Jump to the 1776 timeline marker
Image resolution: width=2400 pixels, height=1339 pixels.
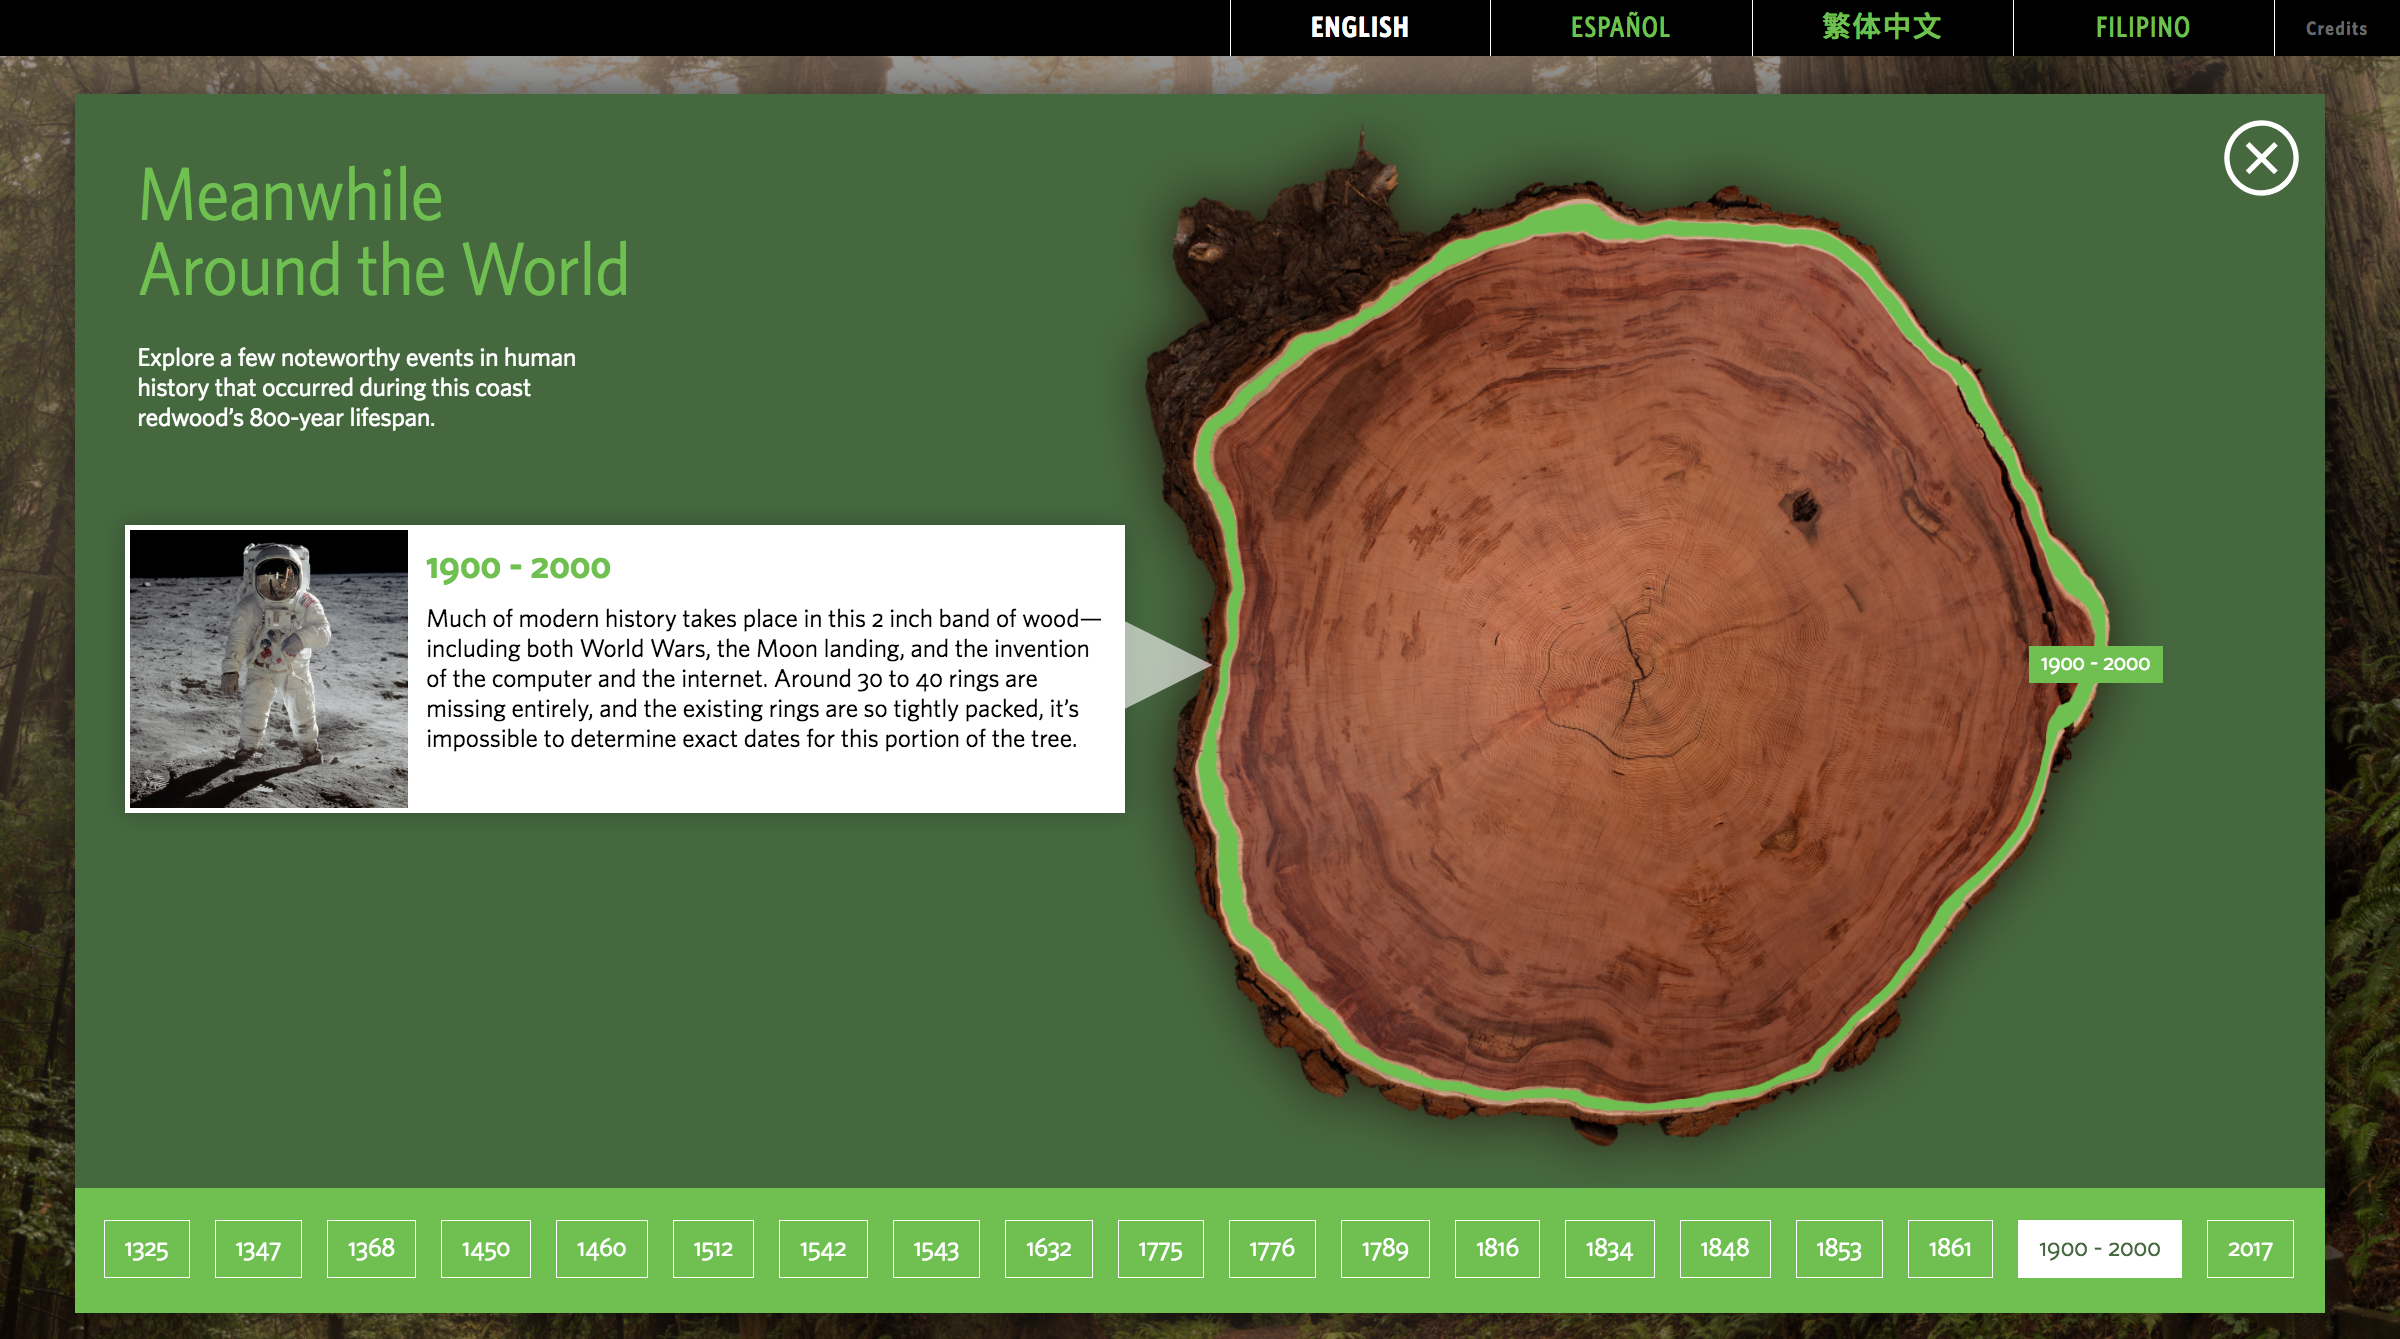(1271, 1249)
